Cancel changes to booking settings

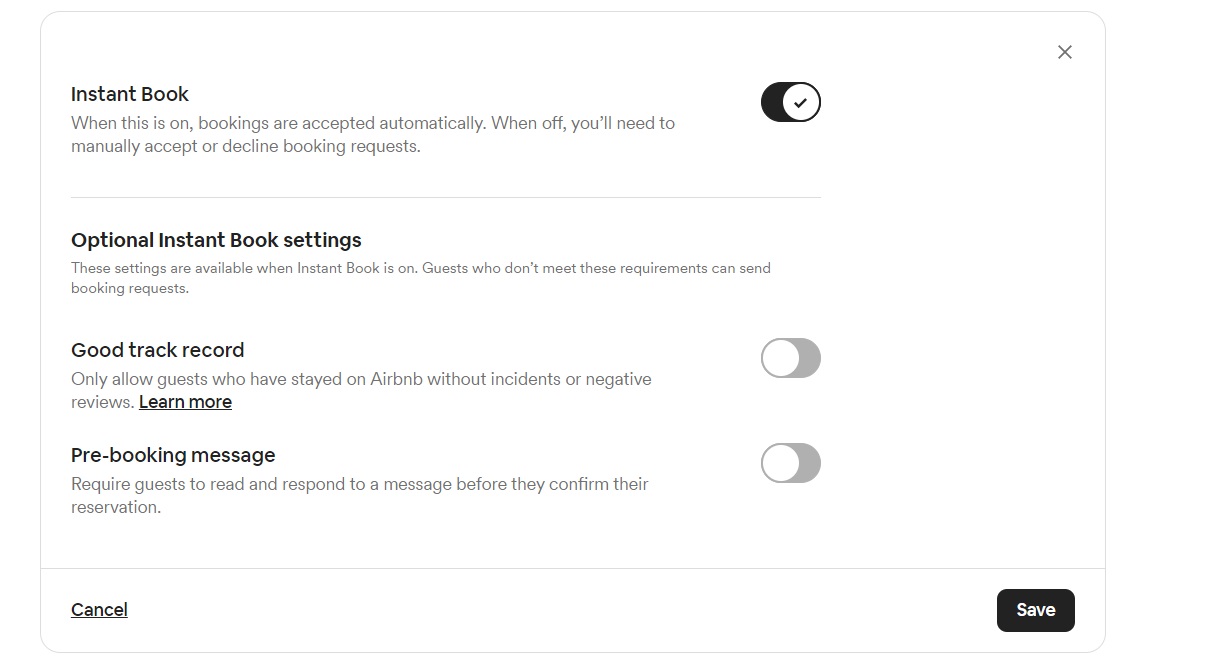coord(99,609)
